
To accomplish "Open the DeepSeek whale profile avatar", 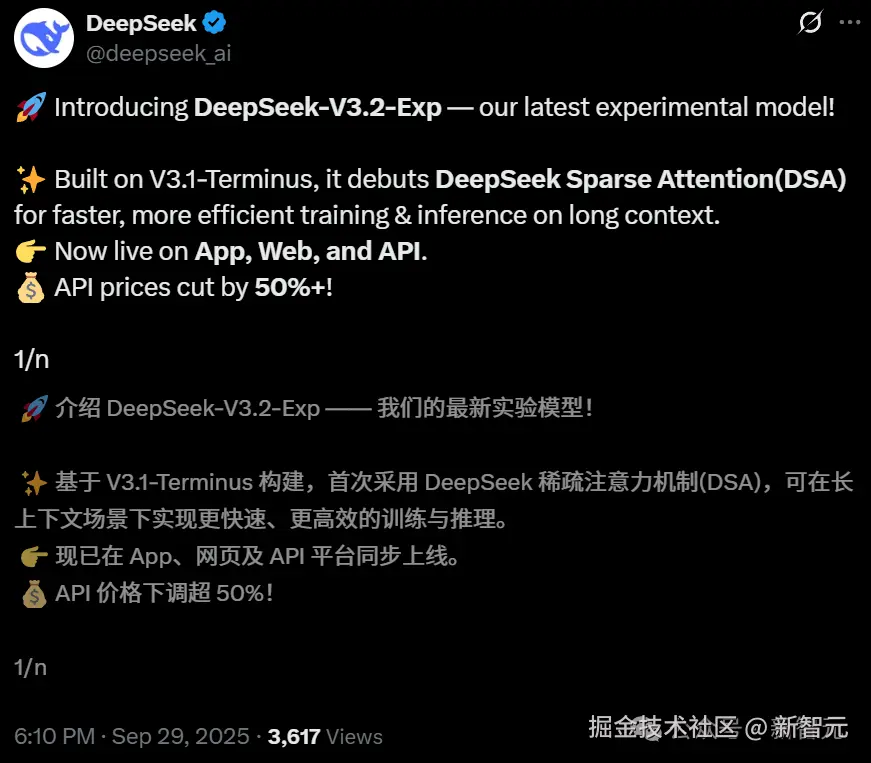I will pos(44,38).
